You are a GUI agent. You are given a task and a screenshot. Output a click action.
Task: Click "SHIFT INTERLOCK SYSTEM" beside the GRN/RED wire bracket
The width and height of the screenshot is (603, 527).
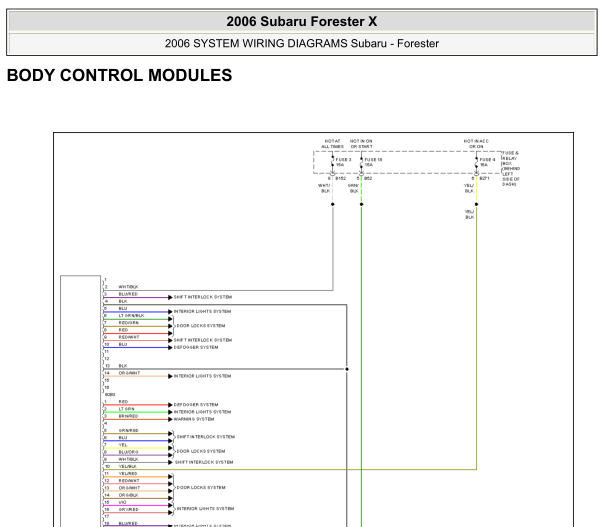click(206, 437)
